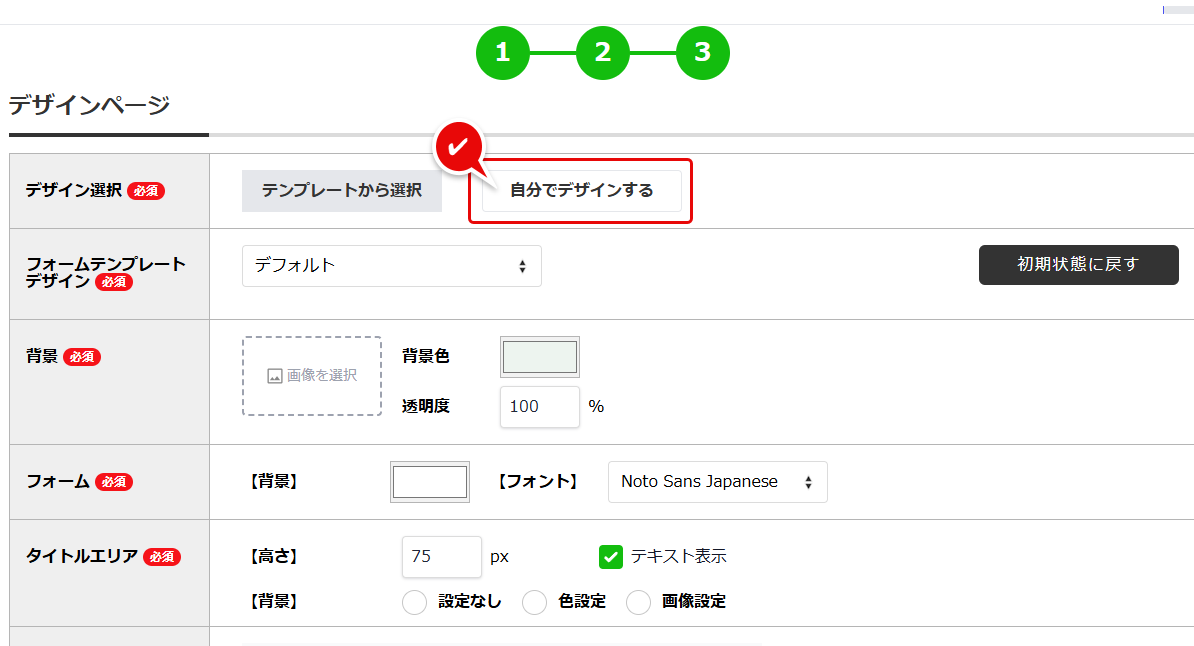Screen dimensions: 1194x646
Task: Open the 背景色 color swatch
Action: (x=539, y=356)
